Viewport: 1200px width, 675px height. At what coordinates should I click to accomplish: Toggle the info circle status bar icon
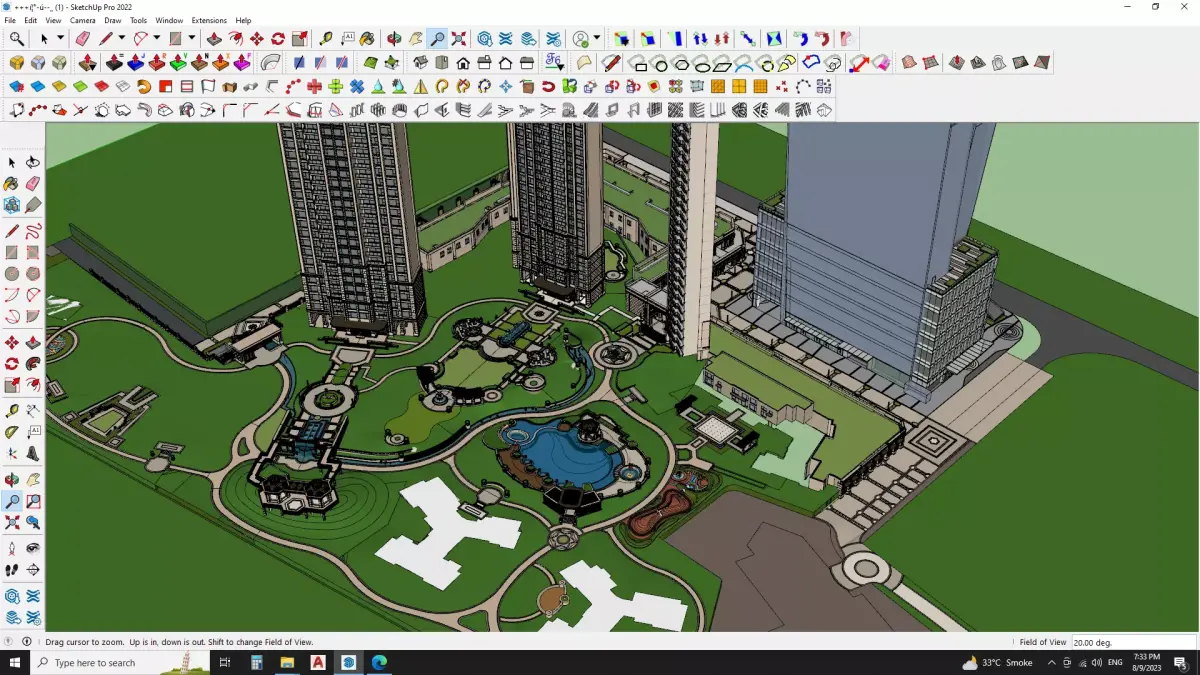pyautogui.click(x=26, y=641)
